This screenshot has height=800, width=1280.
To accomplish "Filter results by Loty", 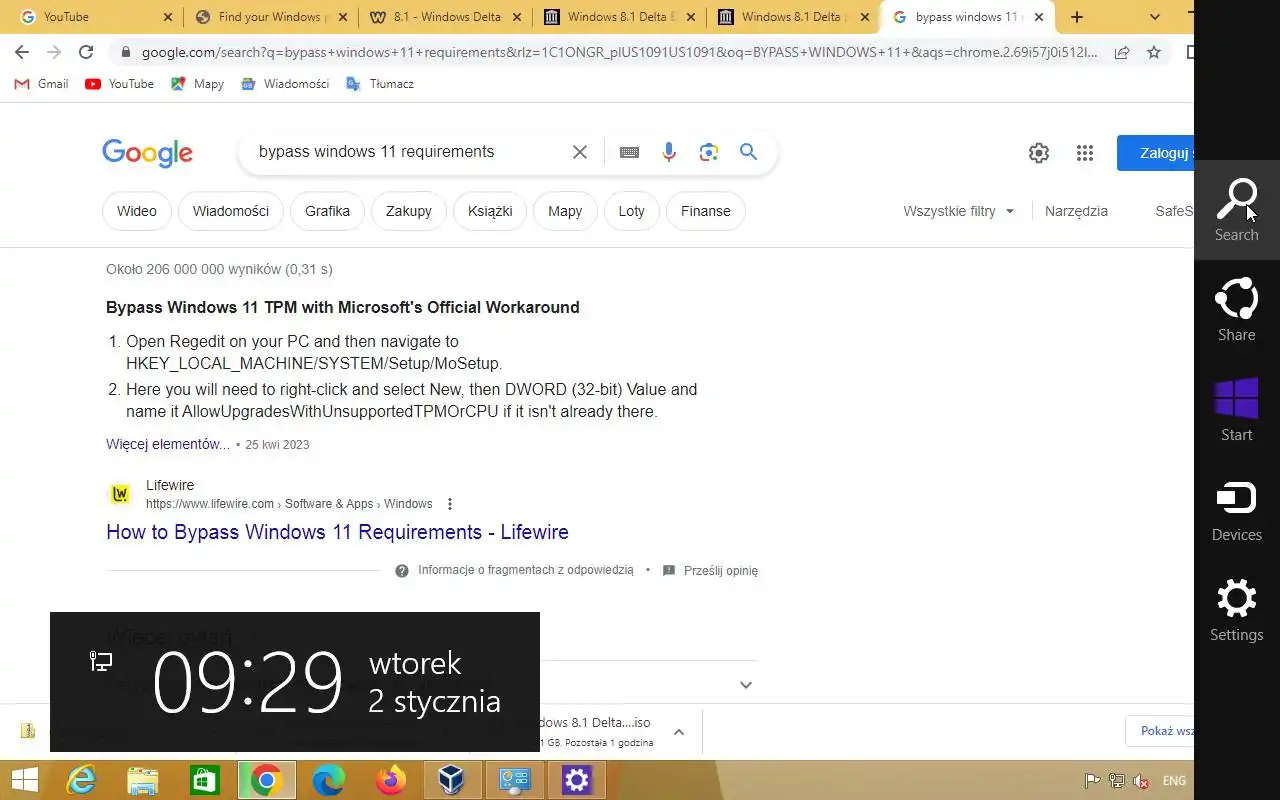I will click(631, 211).
